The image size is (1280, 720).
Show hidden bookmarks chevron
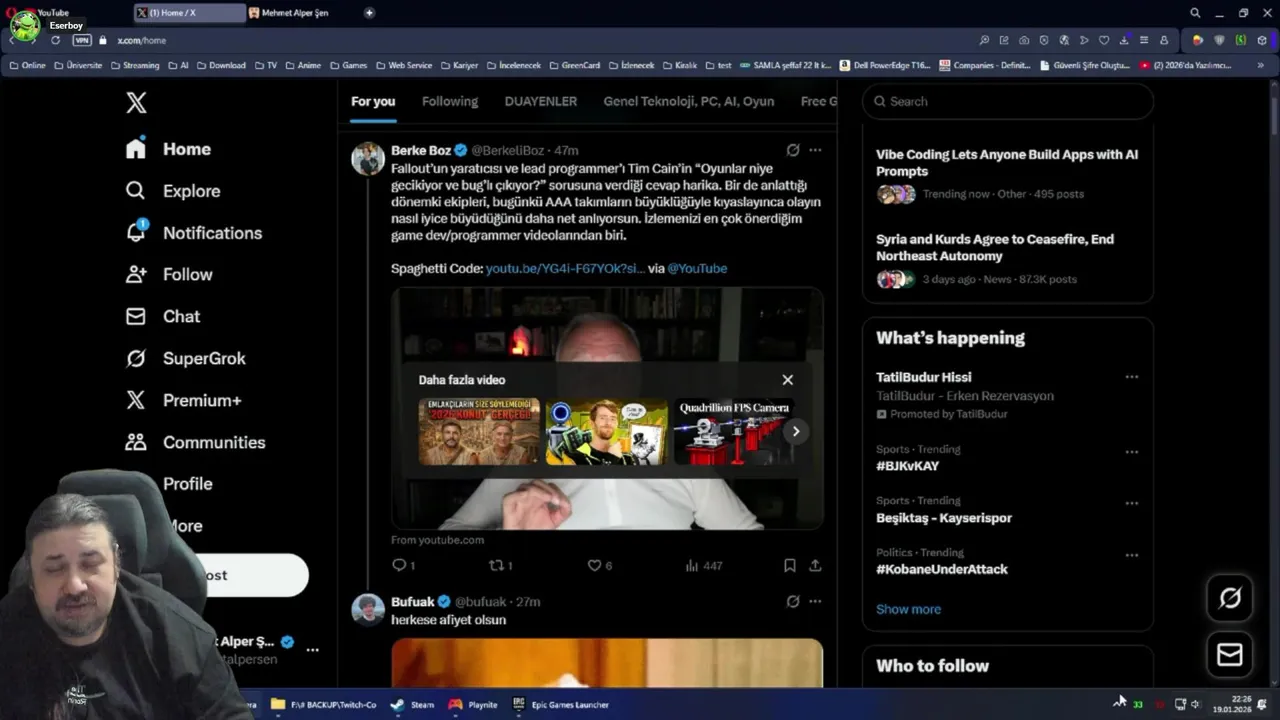(1261, 65)
